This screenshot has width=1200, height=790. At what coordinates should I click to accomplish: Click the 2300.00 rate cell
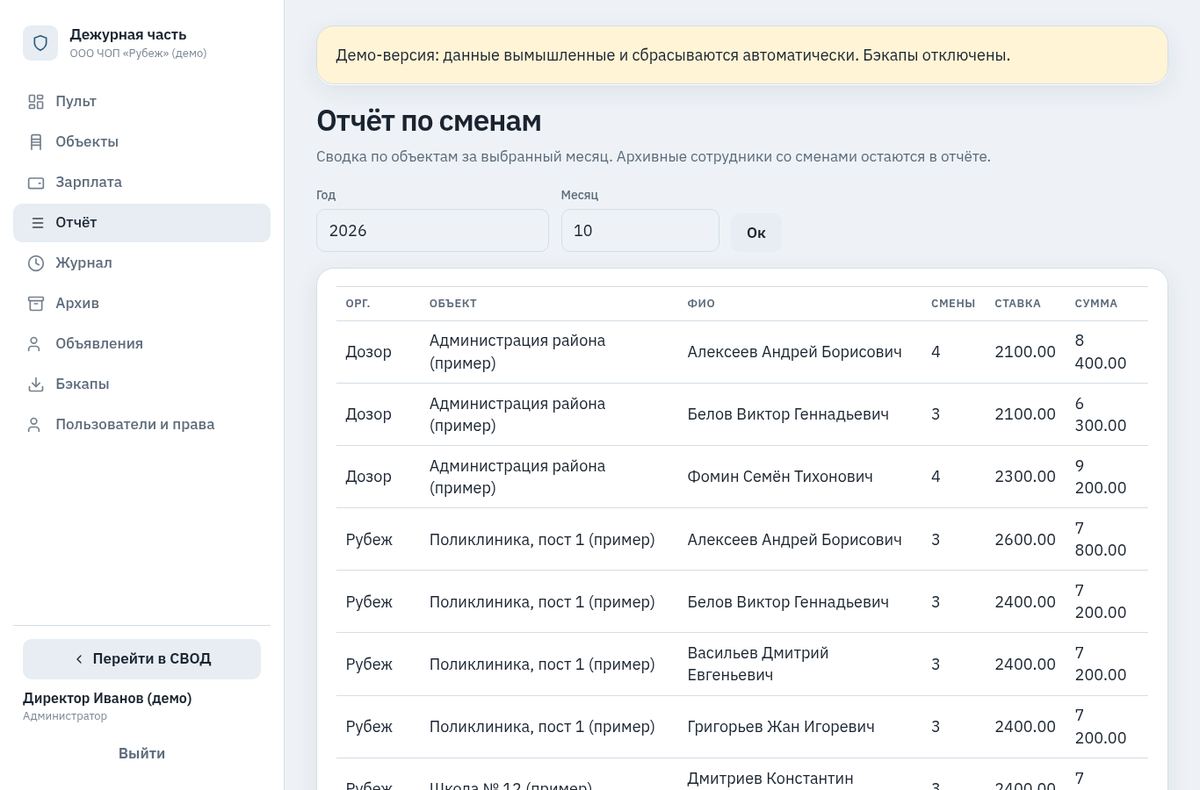pyautogui.click(x=1025, y=477)
